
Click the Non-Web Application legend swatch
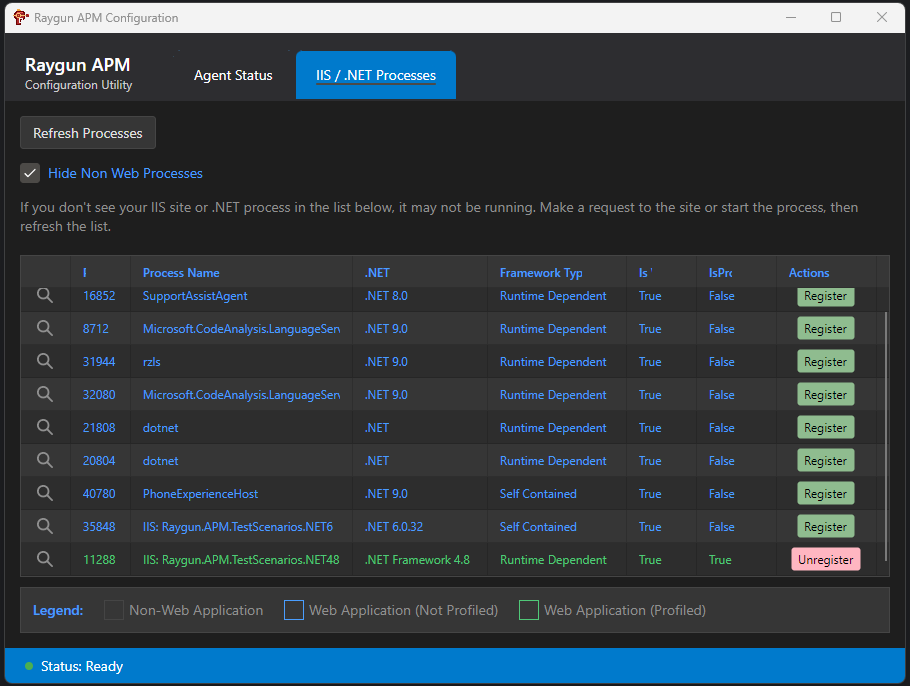114,610
